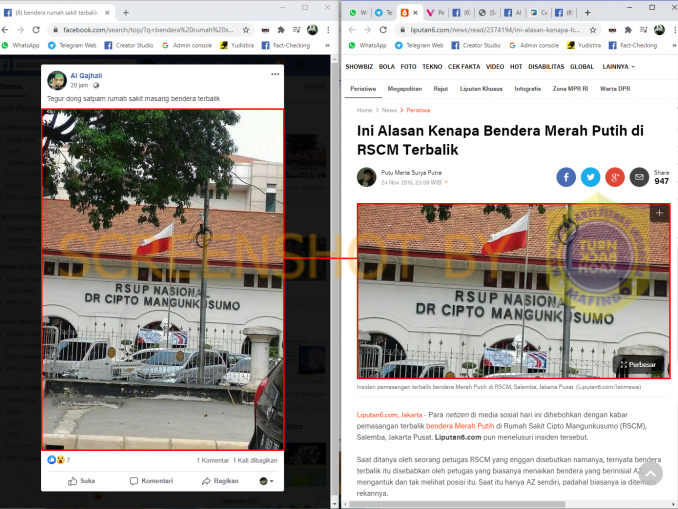Select Infografis sub-tab on liputan6
The width and height of the screenshot is (678, 509).
tap(528, 89)
